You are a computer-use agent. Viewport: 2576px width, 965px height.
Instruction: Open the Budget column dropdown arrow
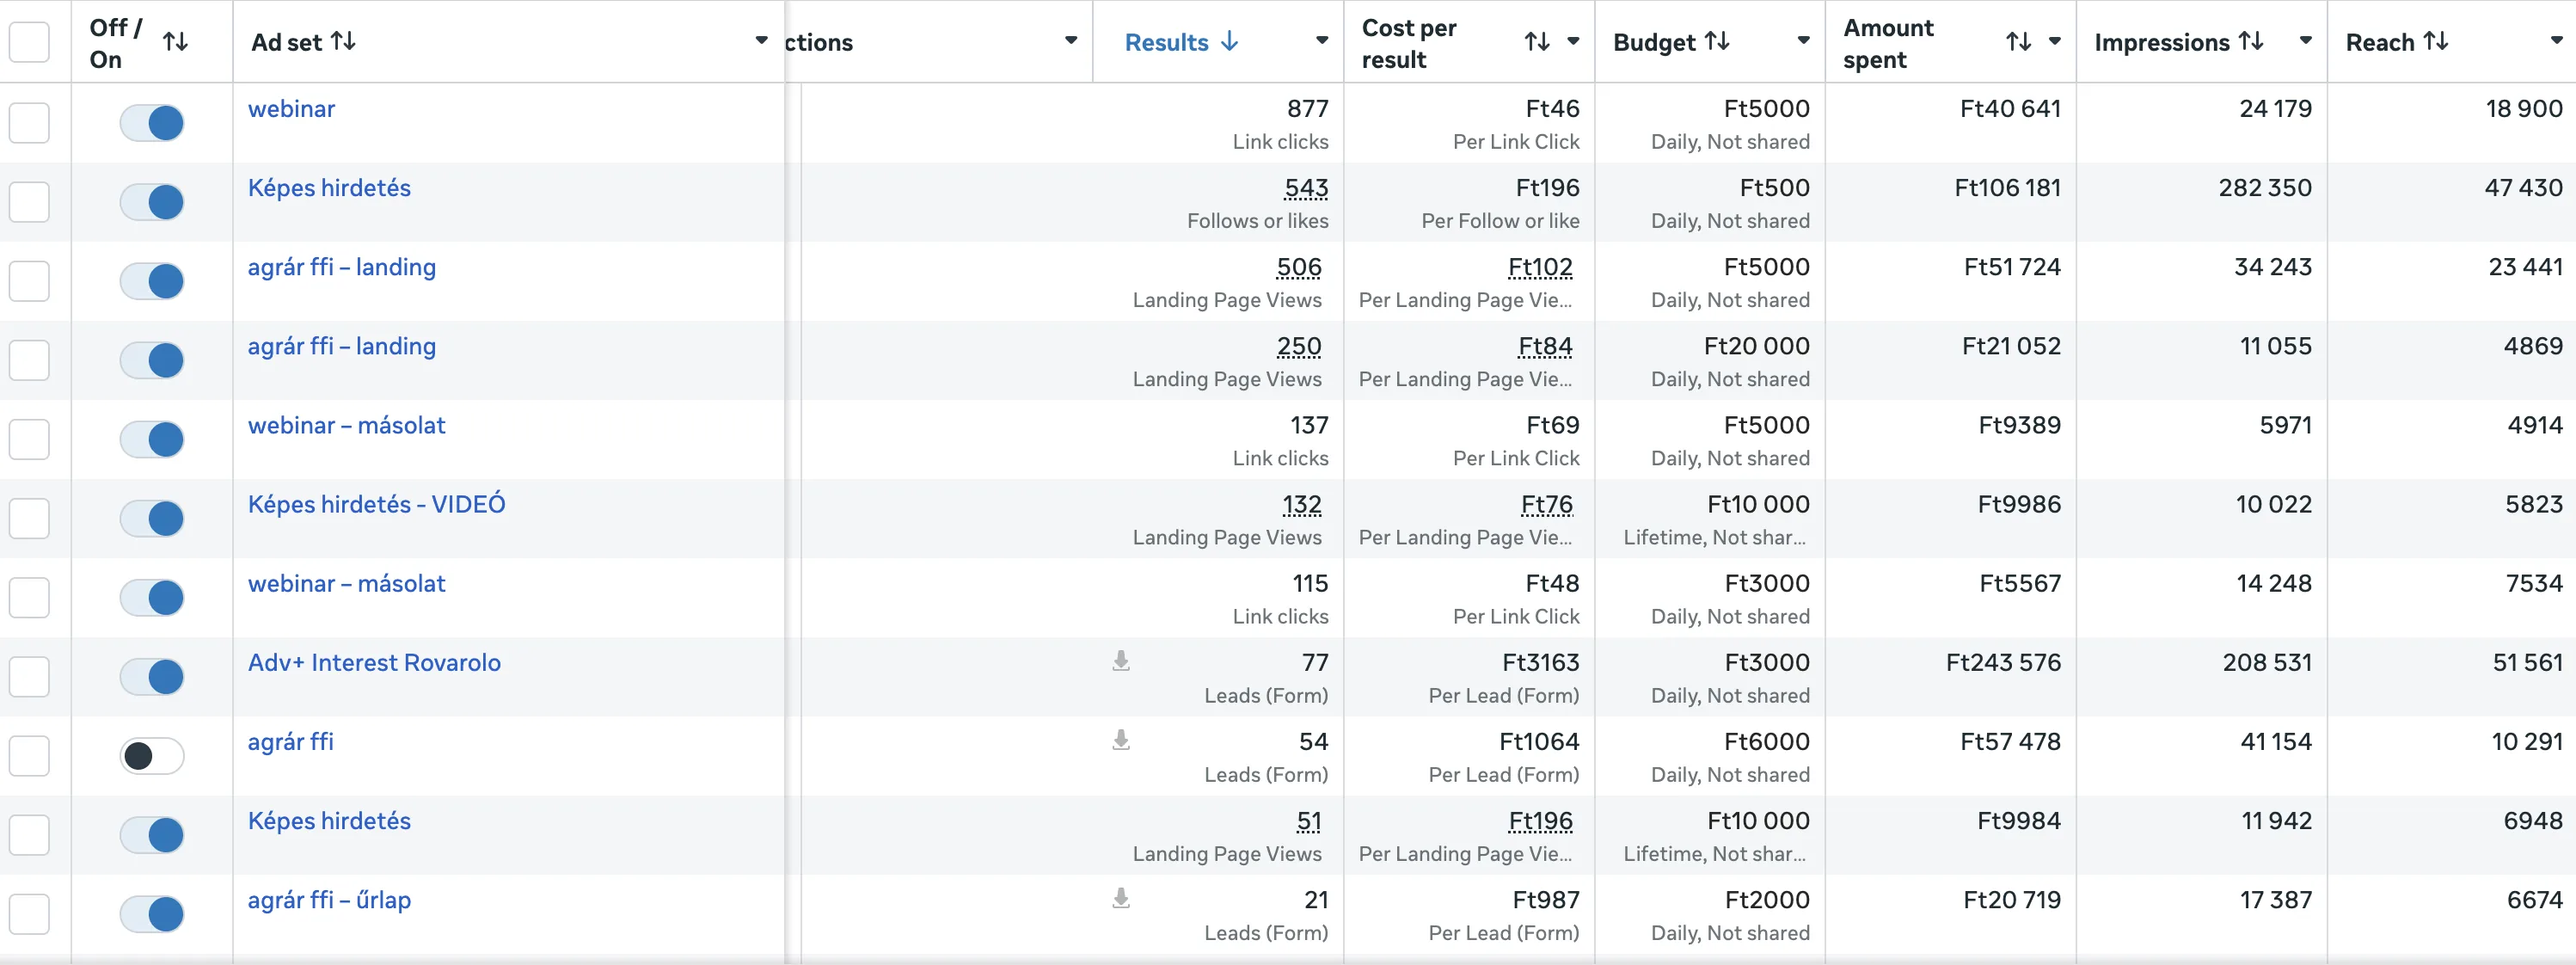[x=1803, y=41]
